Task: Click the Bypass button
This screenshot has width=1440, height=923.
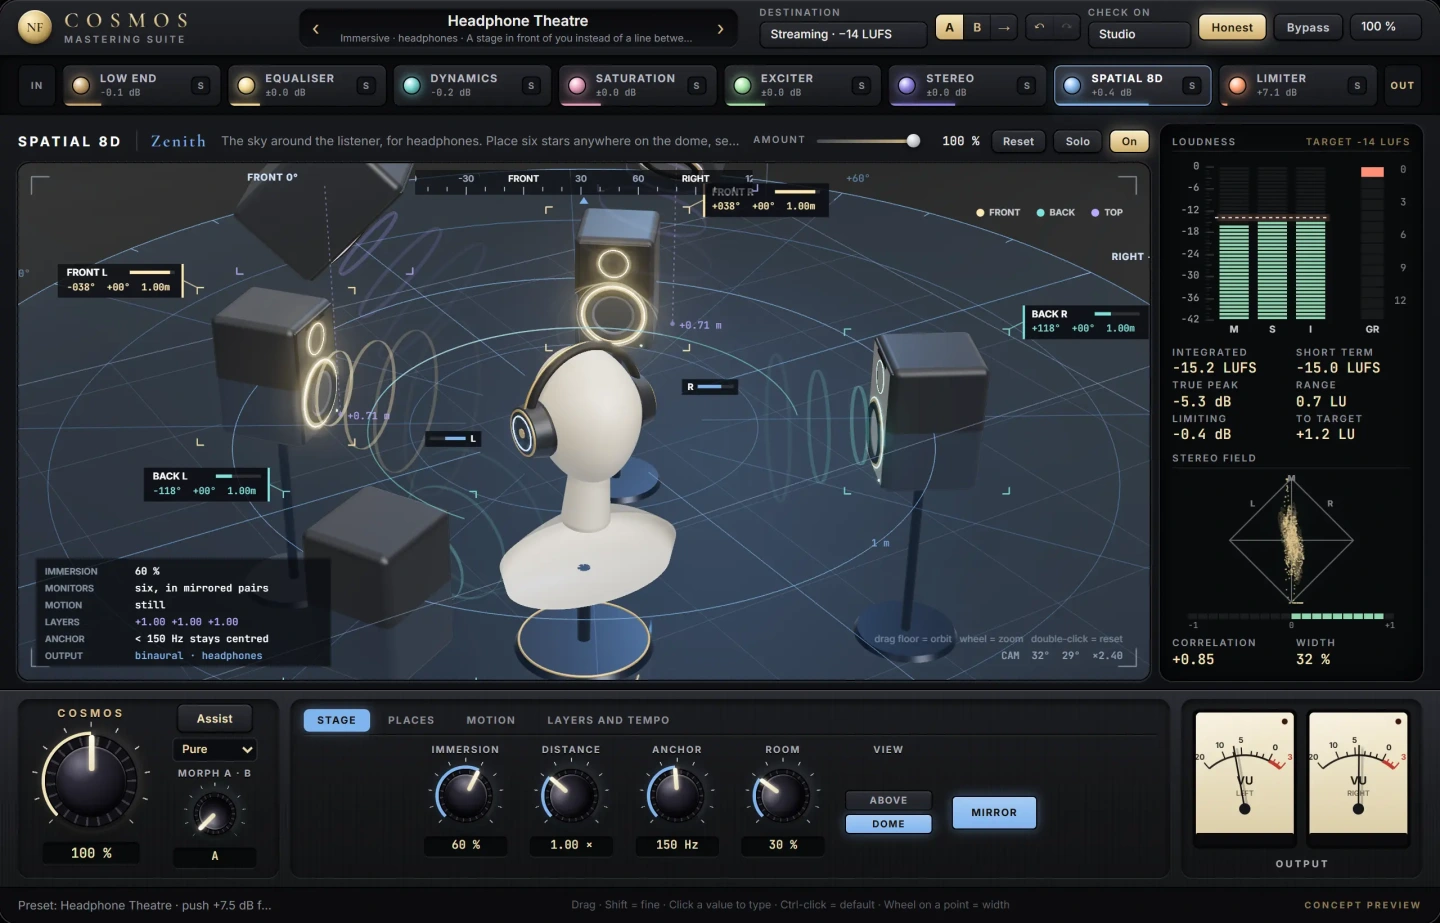Action: pos(1307,28)
